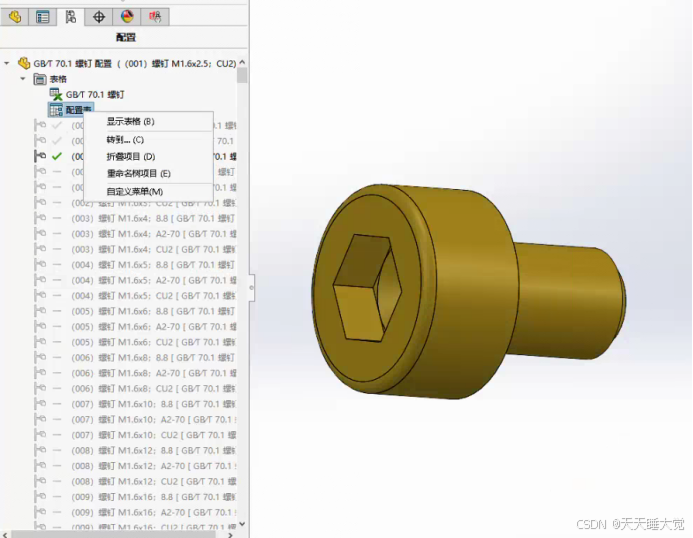Select configuration (009) 螺钉 M1.6x16; 8.8
This screenshot has width=693, height=538.
(x=154, y=497)
